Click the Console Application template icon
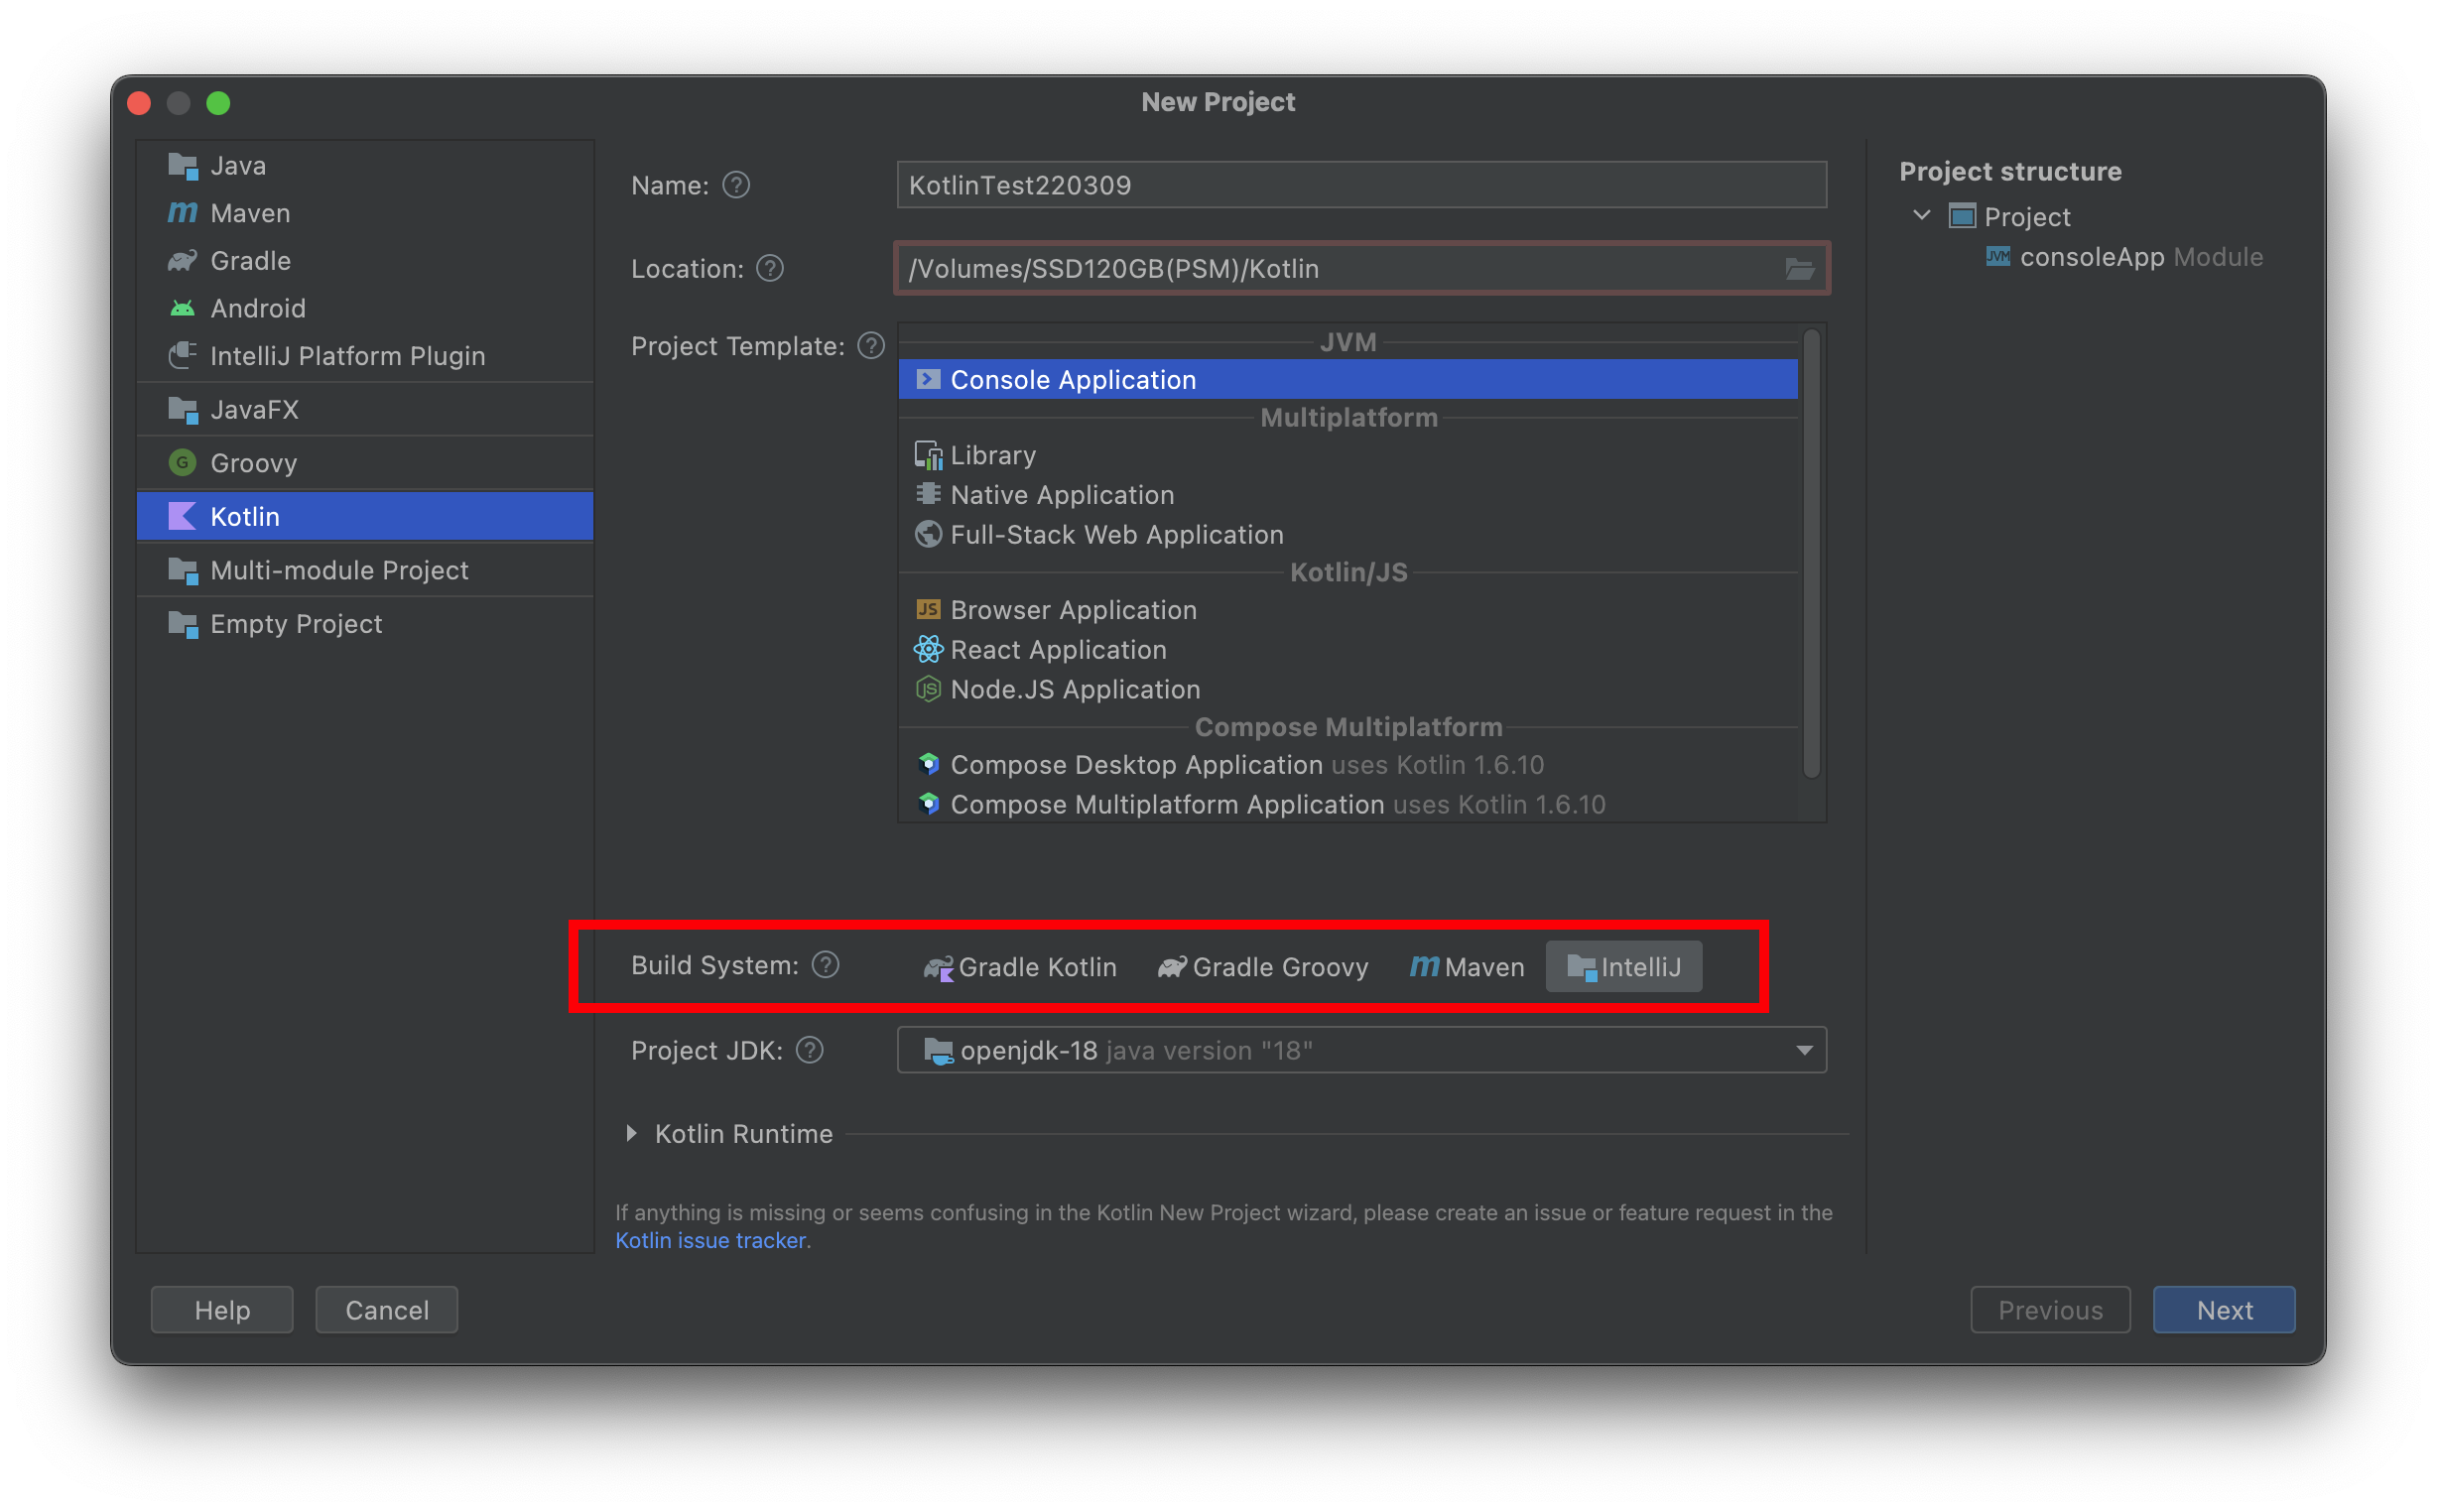 [x=928, y=379]
